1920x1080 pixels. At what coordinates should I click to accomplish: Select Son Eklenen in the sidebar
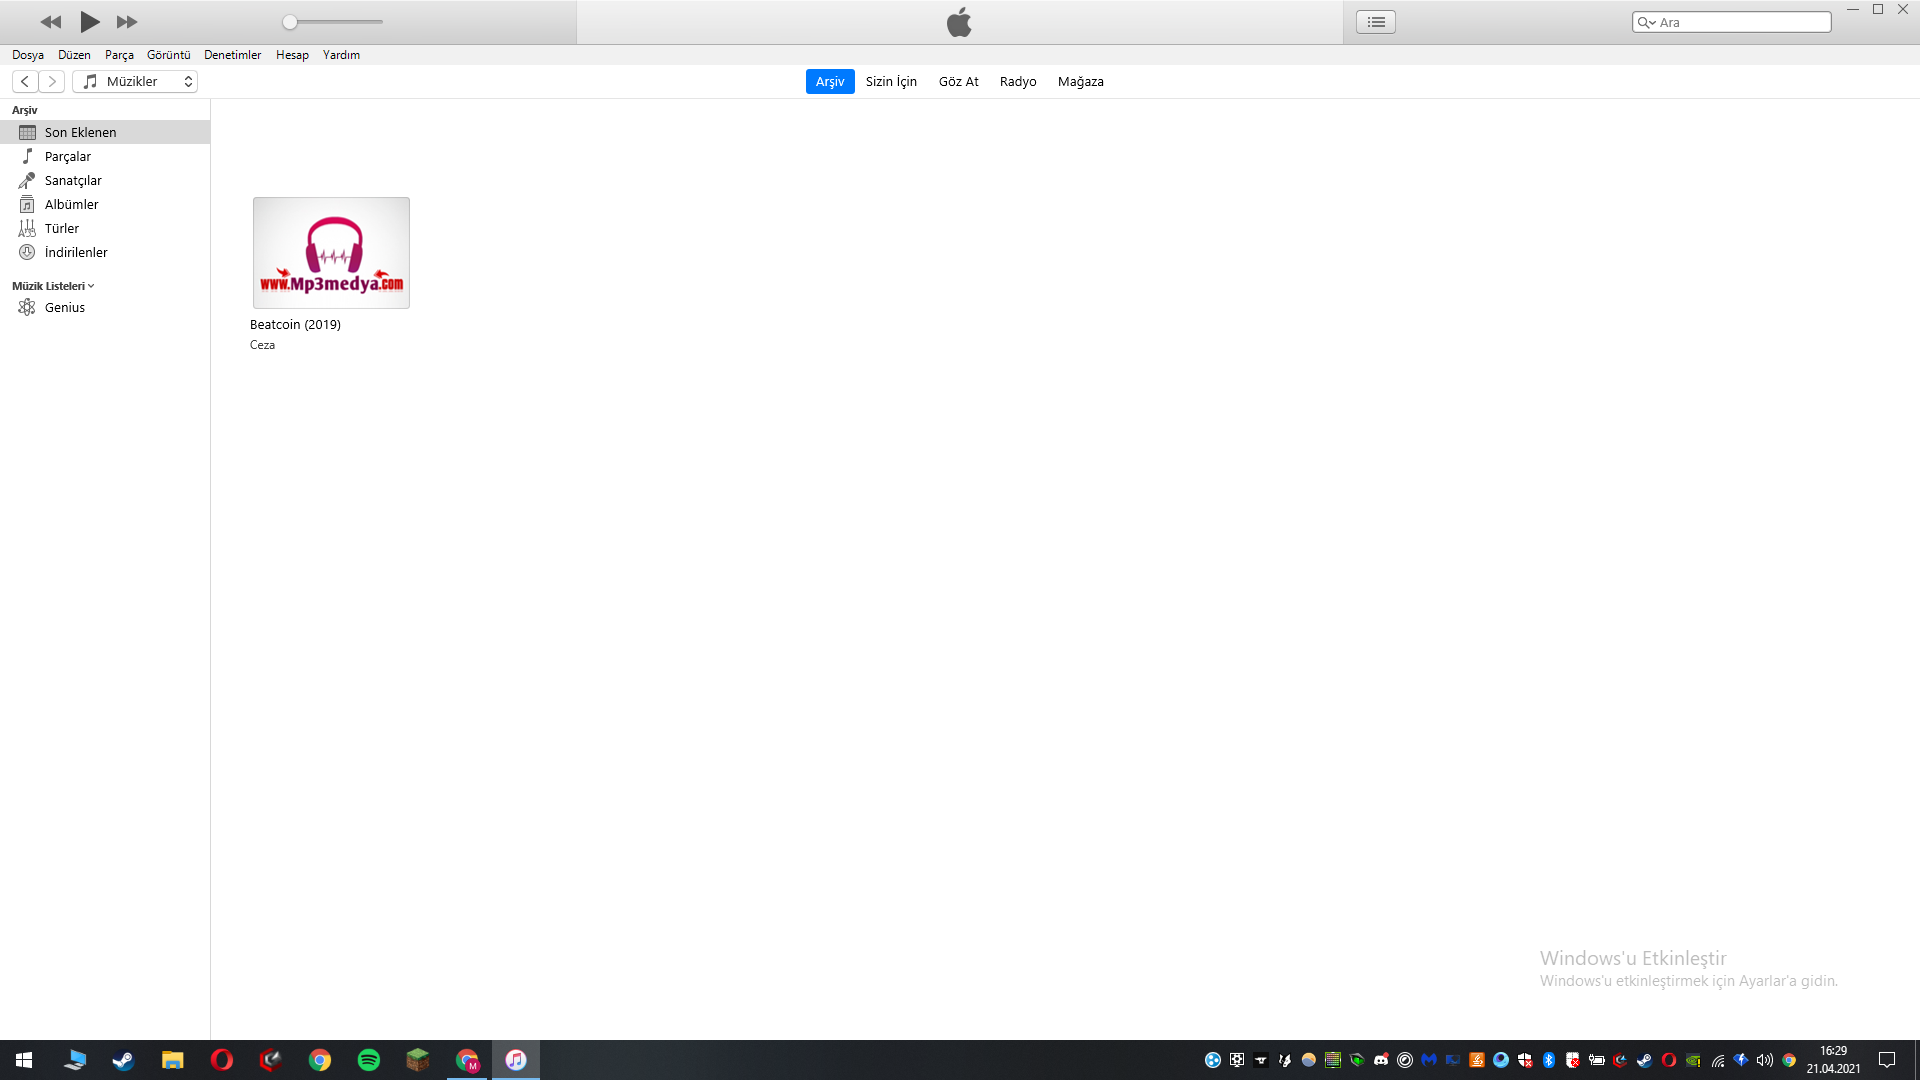click(80, 131)
